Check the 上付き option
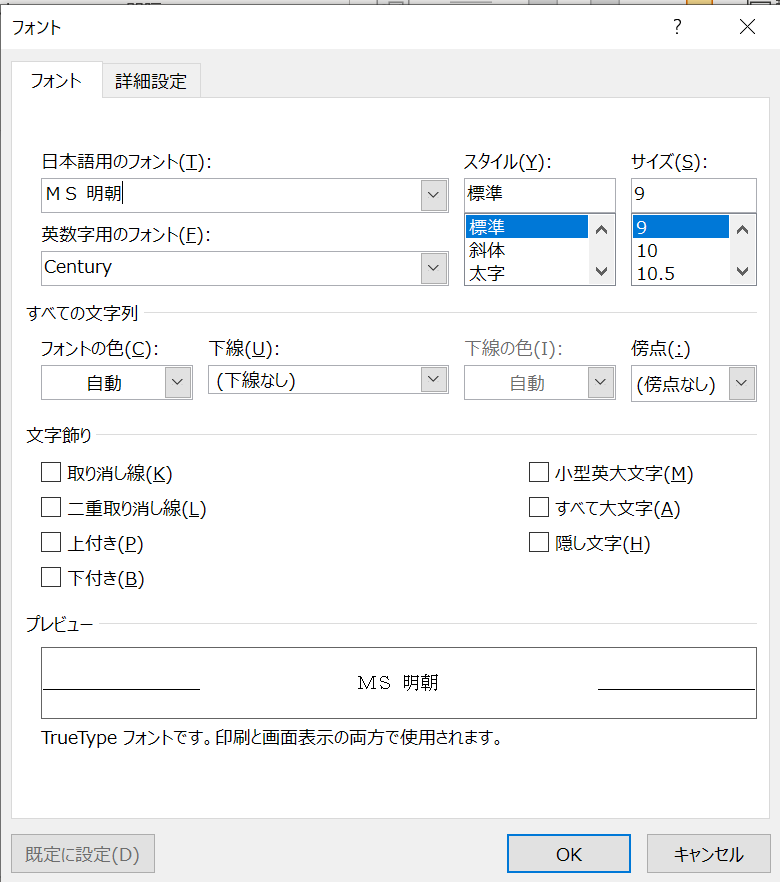 pos(50,541)
